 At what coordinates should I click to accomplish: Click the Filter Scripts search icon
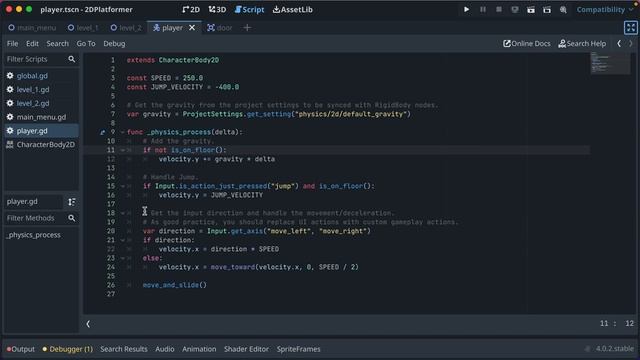pyautogui.click(x=72, y=59)
